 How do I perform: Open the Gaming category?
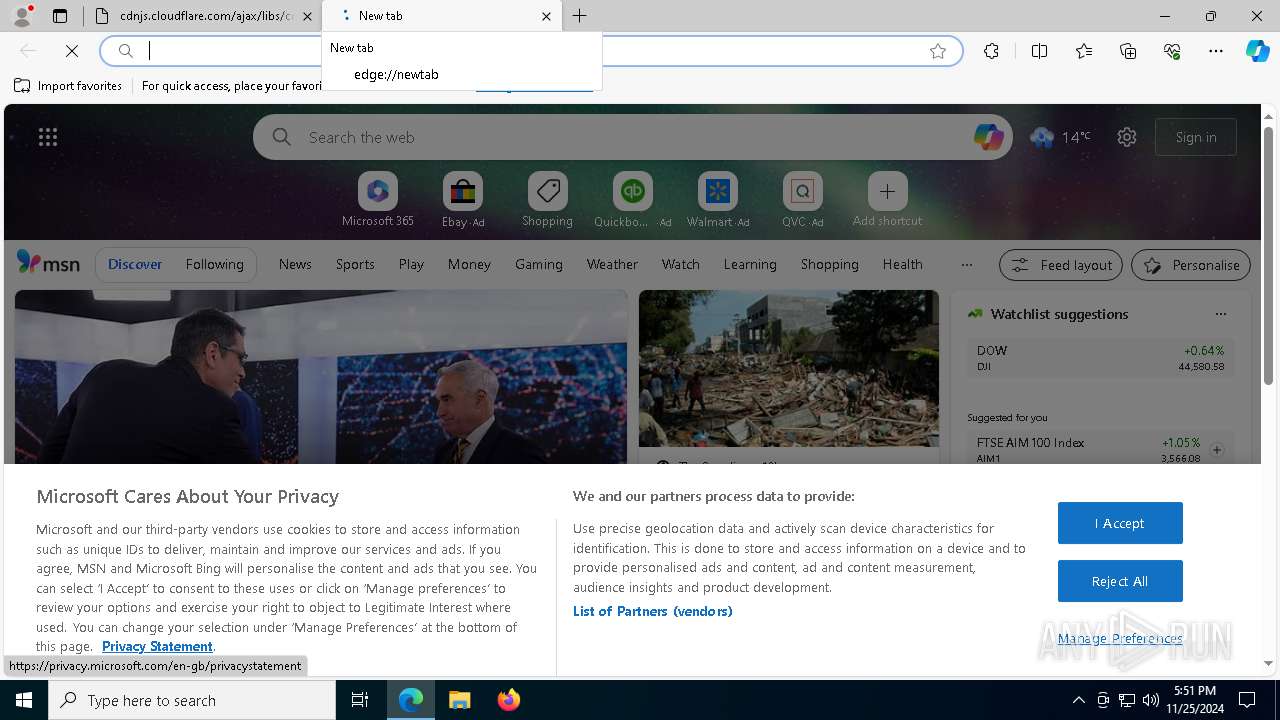[x=539, y=264]
